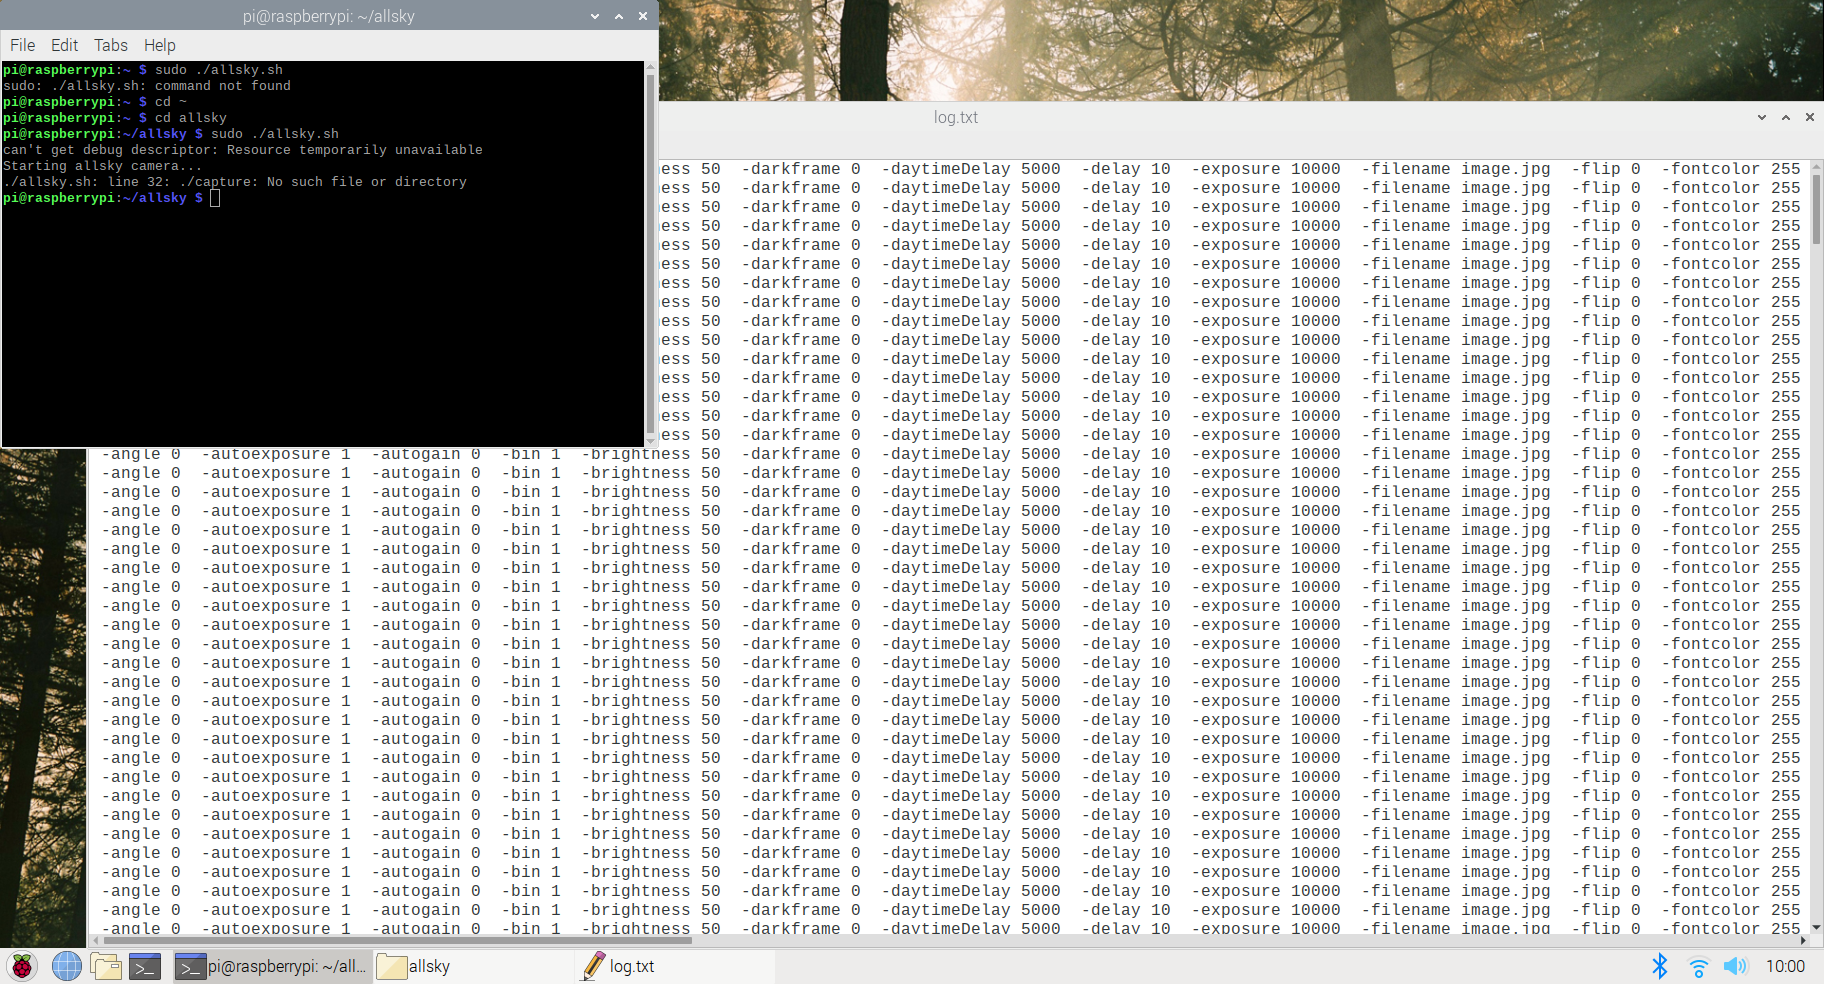Click the clock showing 10:00

pos(1784,966)
